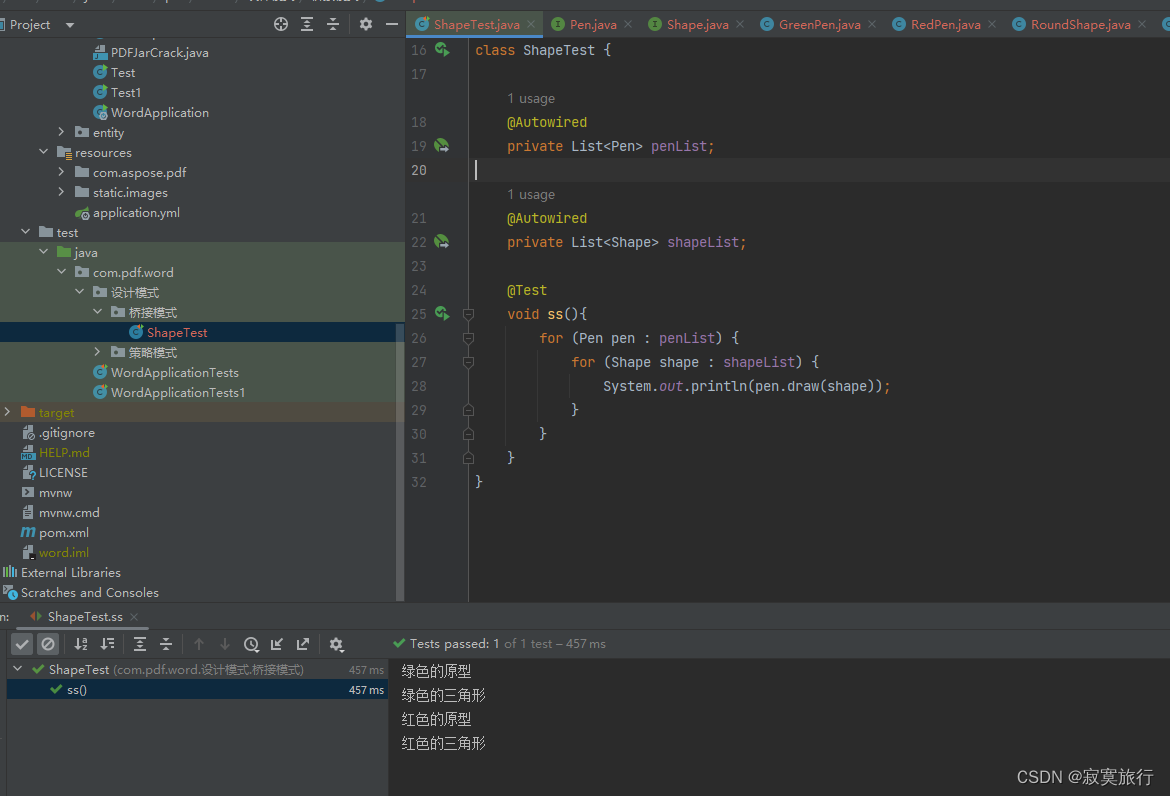Toggle show ignored tests button
Viewport: 1170px width, 796px height.
click(x=48, y=644)
